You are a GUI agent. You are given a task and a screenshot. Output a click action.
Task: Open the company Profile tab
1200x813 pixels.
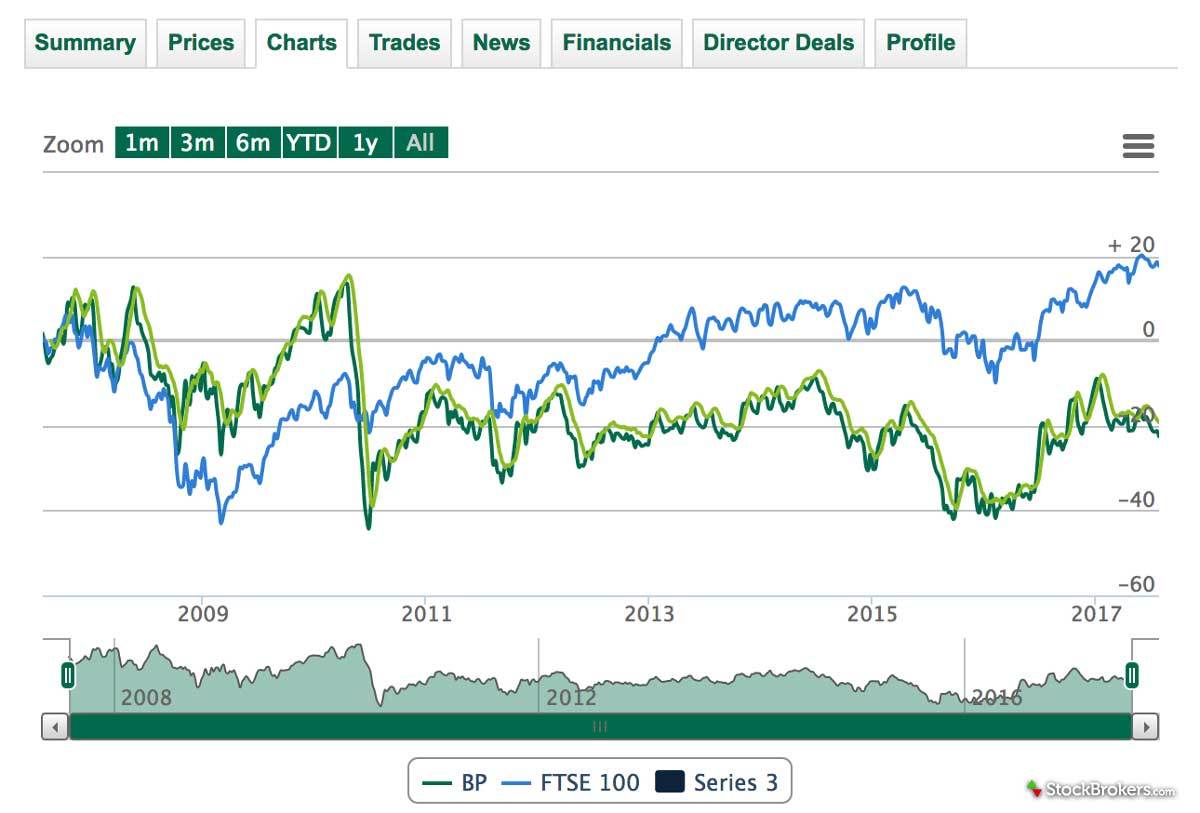pyautogui.click(x=920, y=43)
